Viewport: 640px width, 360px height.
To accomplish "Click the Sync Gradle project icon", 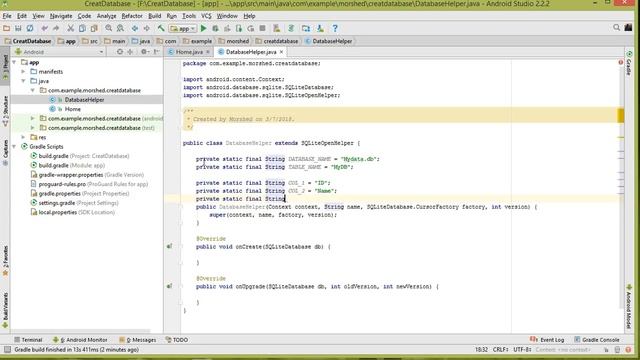I will click(291, 29).
